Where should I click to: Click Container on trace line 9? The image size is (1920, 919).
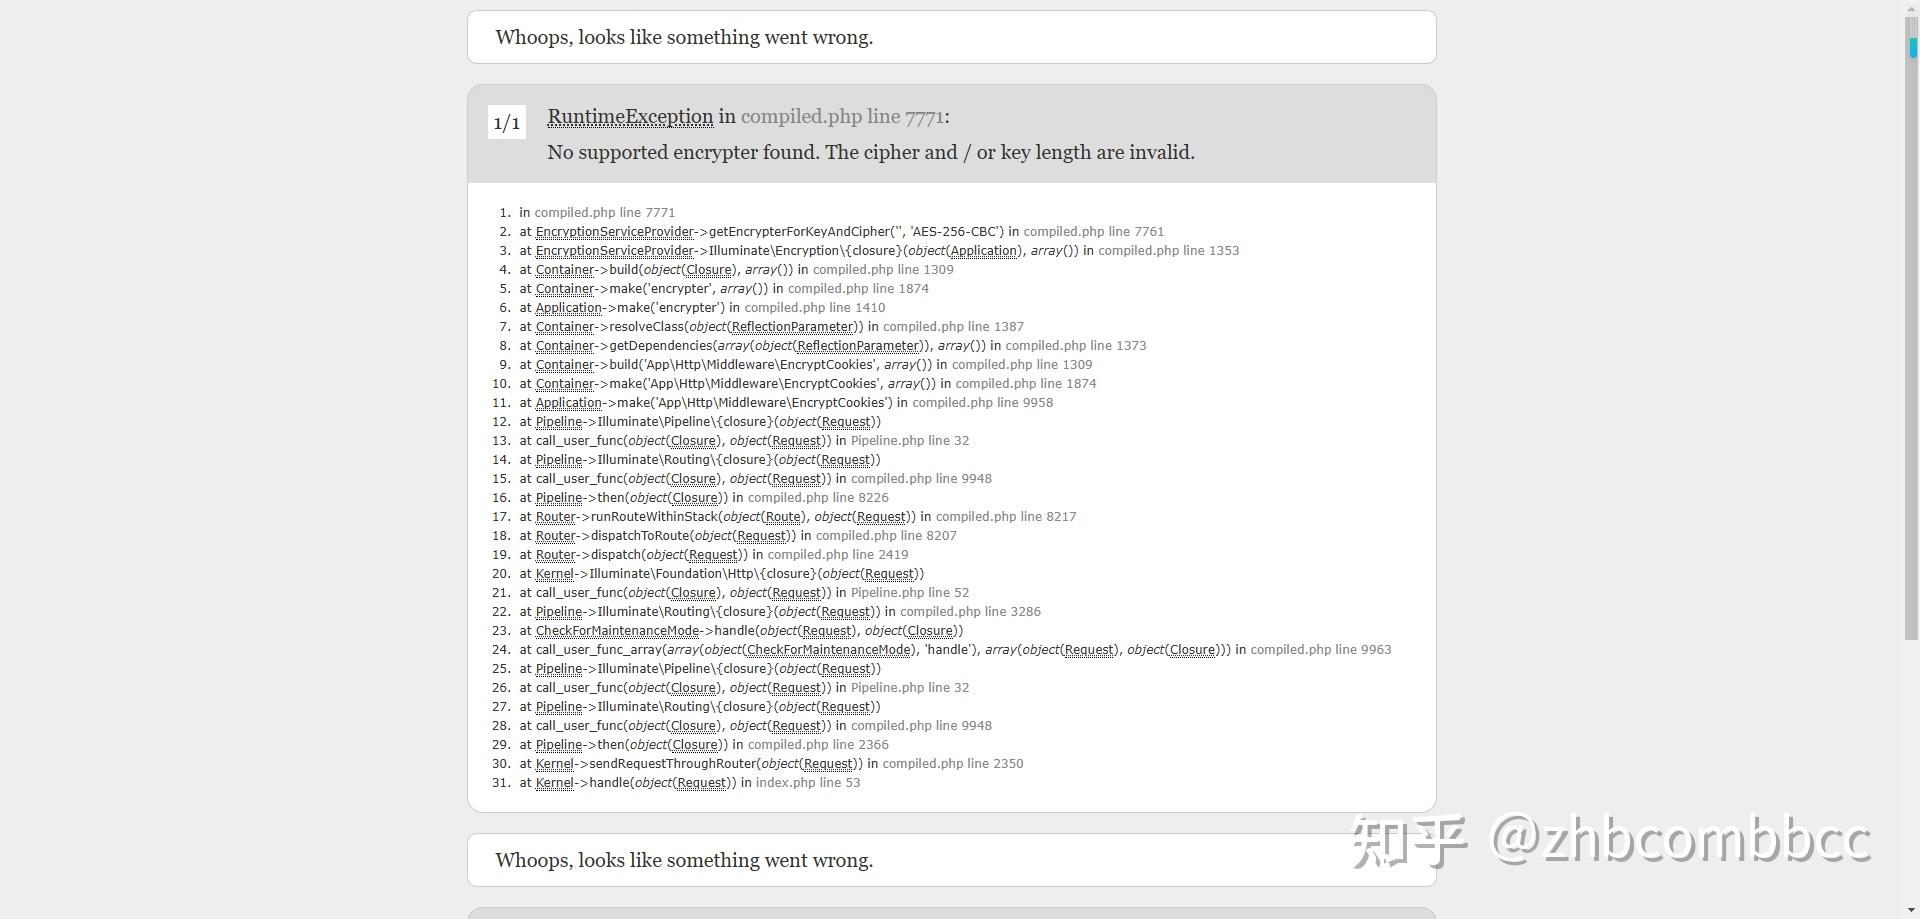tap(565, 365)
